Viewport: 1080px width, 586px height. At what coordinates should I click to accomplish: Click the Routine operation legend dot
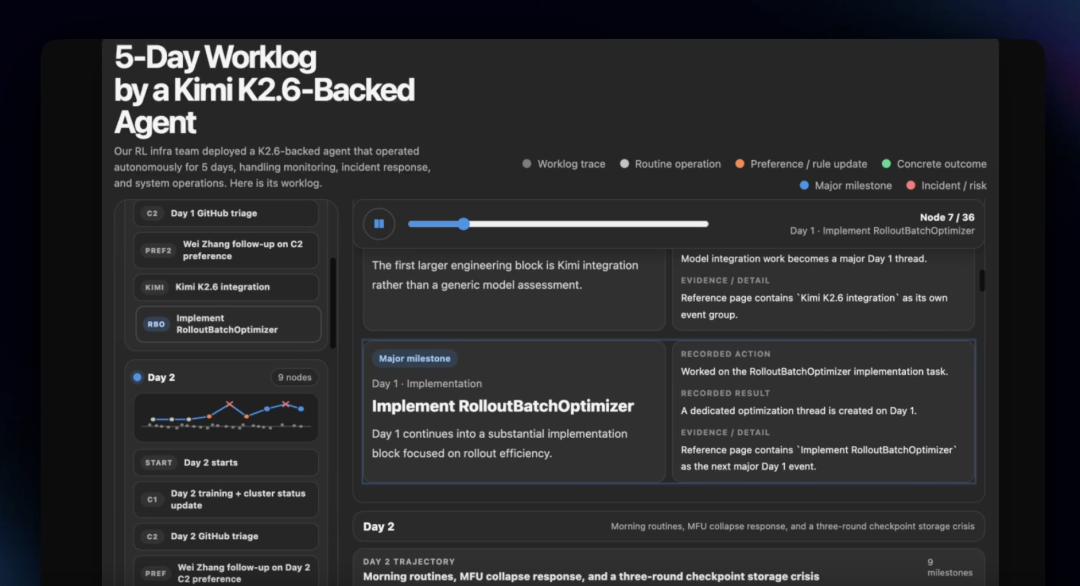tap(625, 164)
